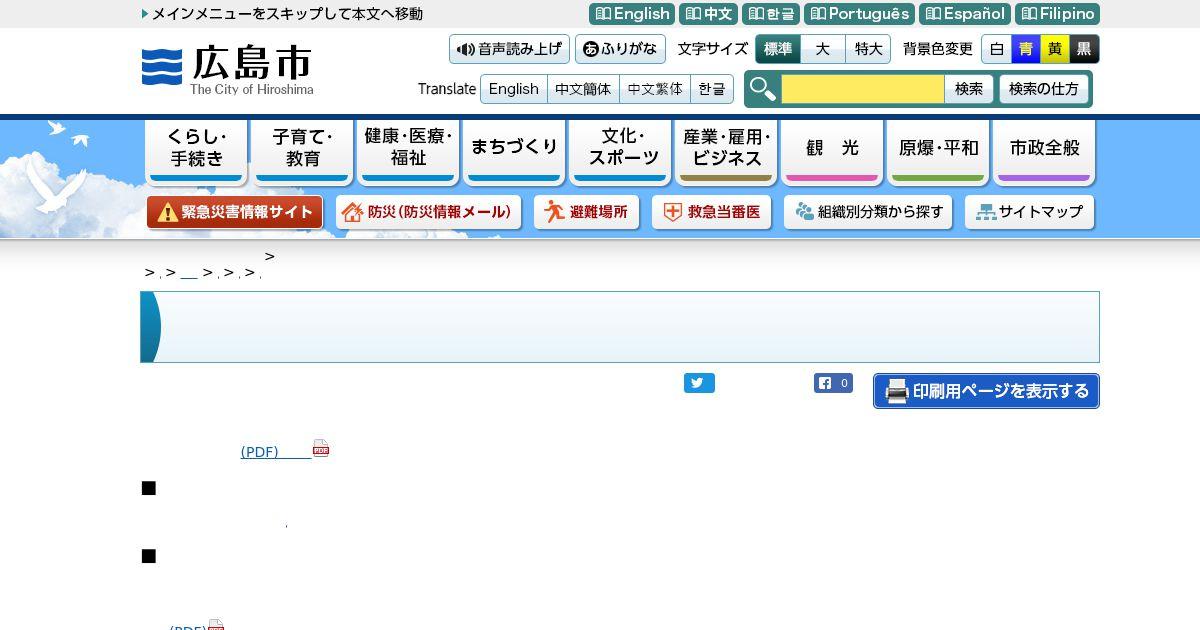This screenshot has width=1200, height=630.
Task: Translate page to 中文簡体
Action: pyautogui.click(x=583, y=89)
